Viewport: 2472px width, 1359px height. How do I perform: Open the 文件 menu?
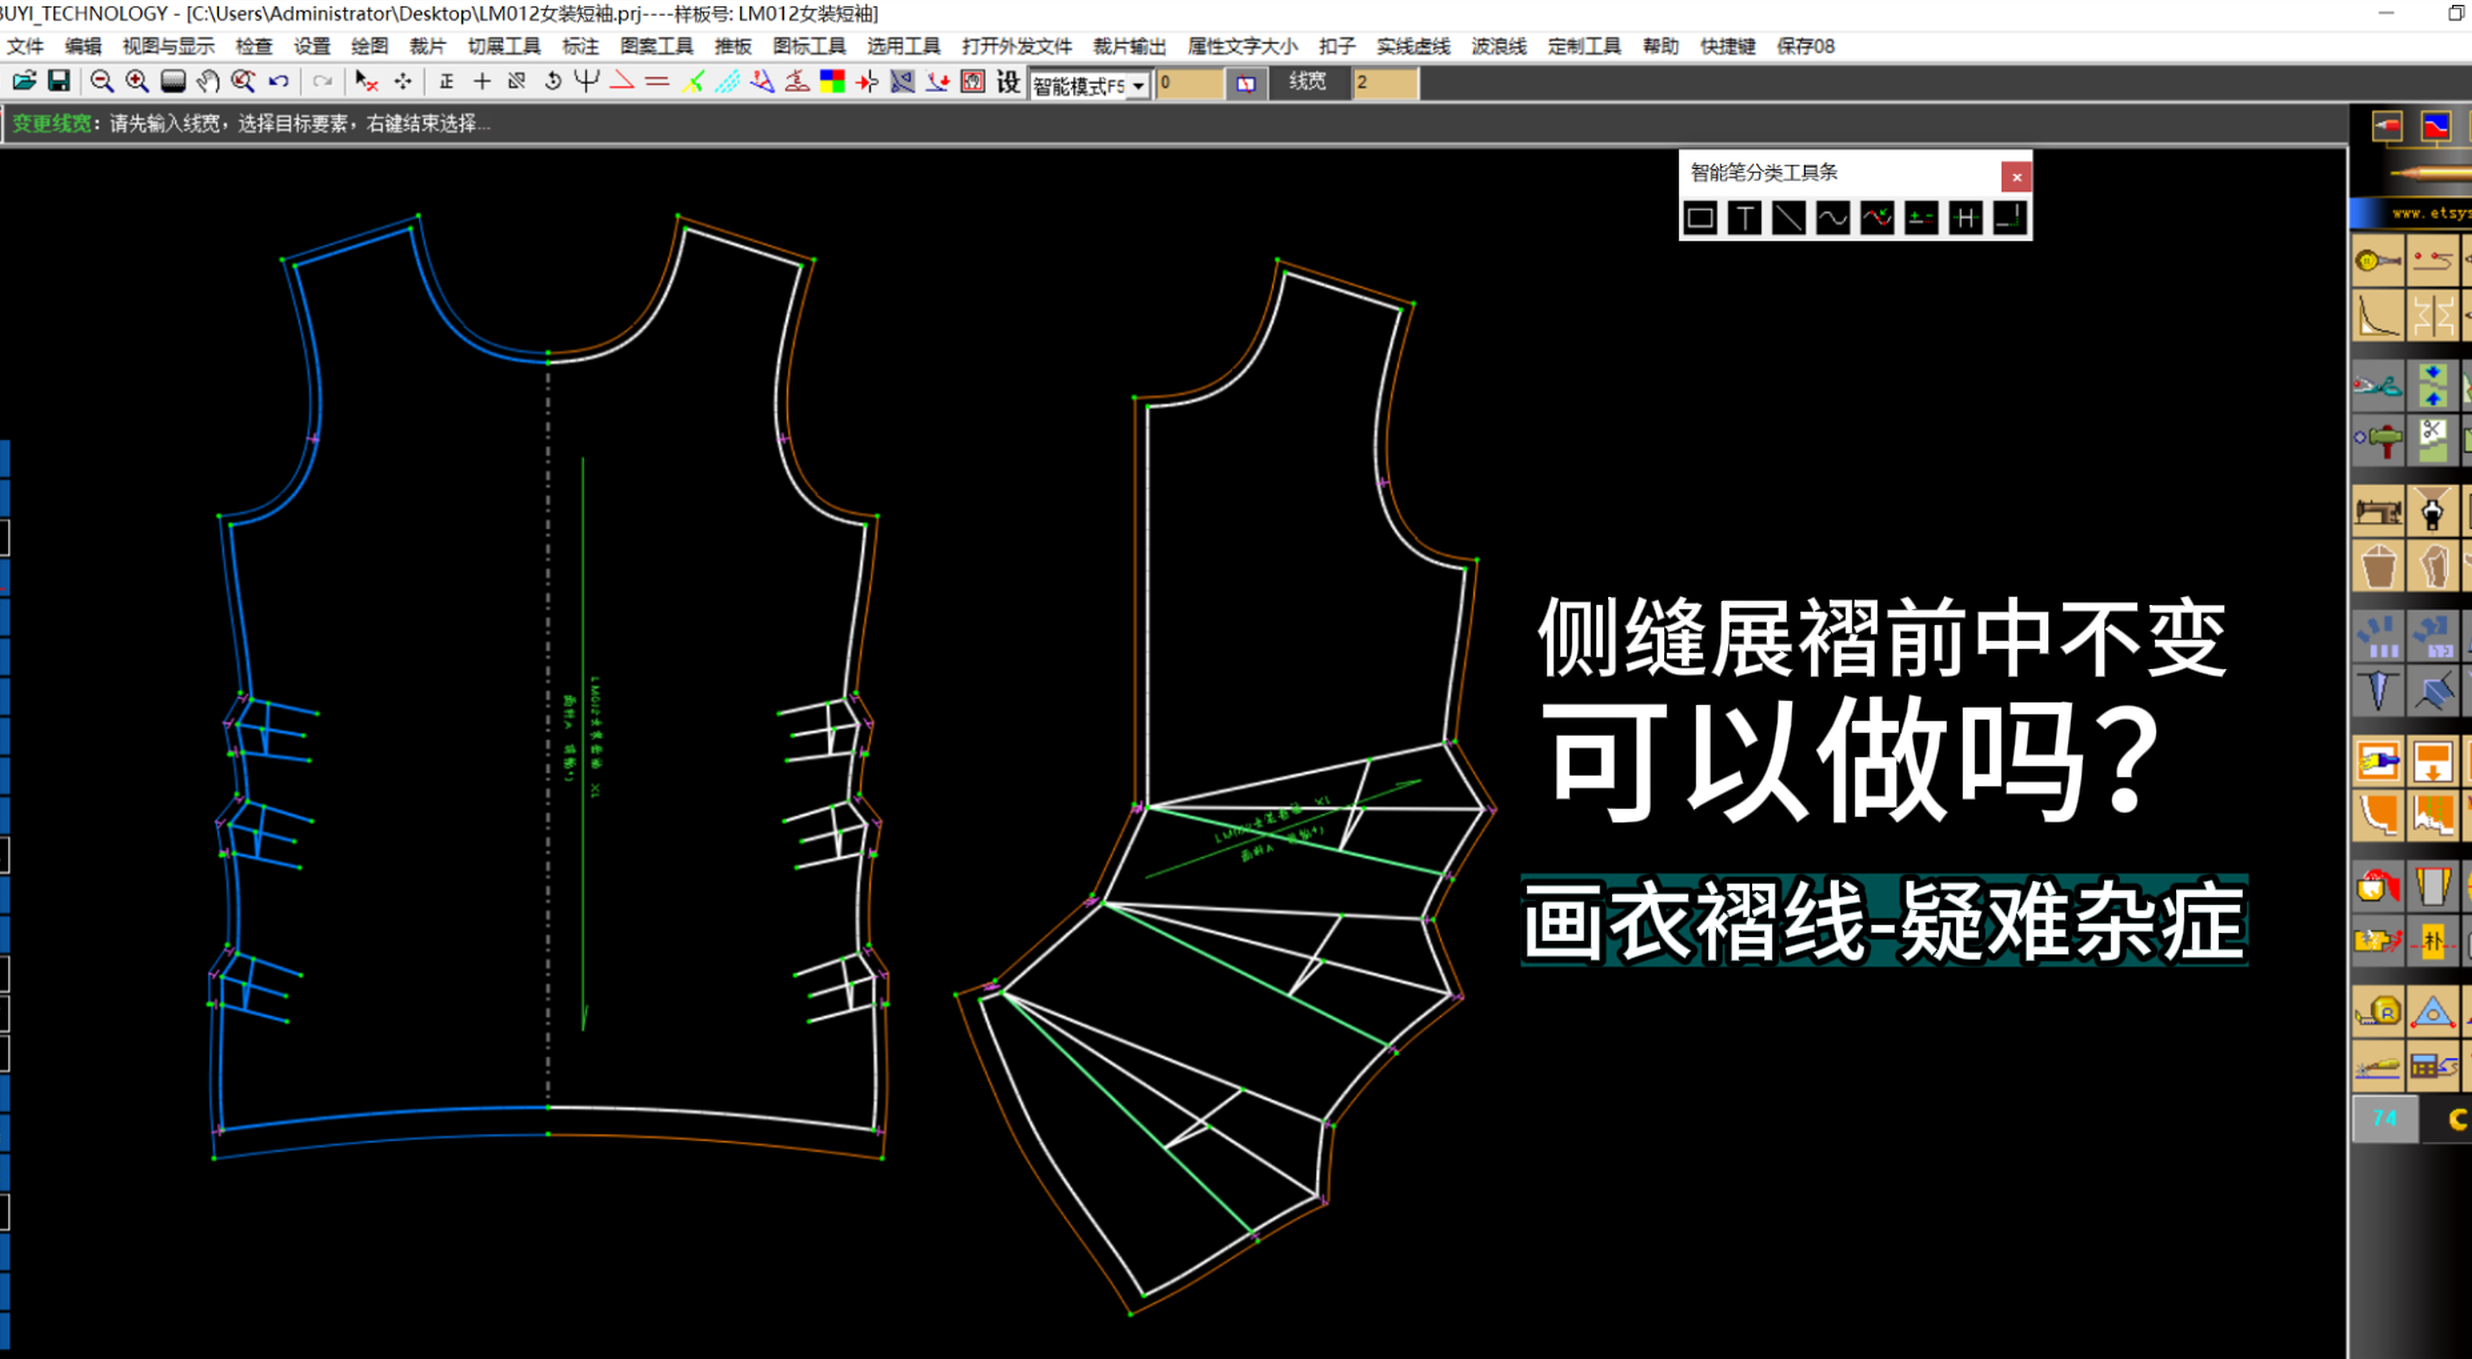[26, 46]
